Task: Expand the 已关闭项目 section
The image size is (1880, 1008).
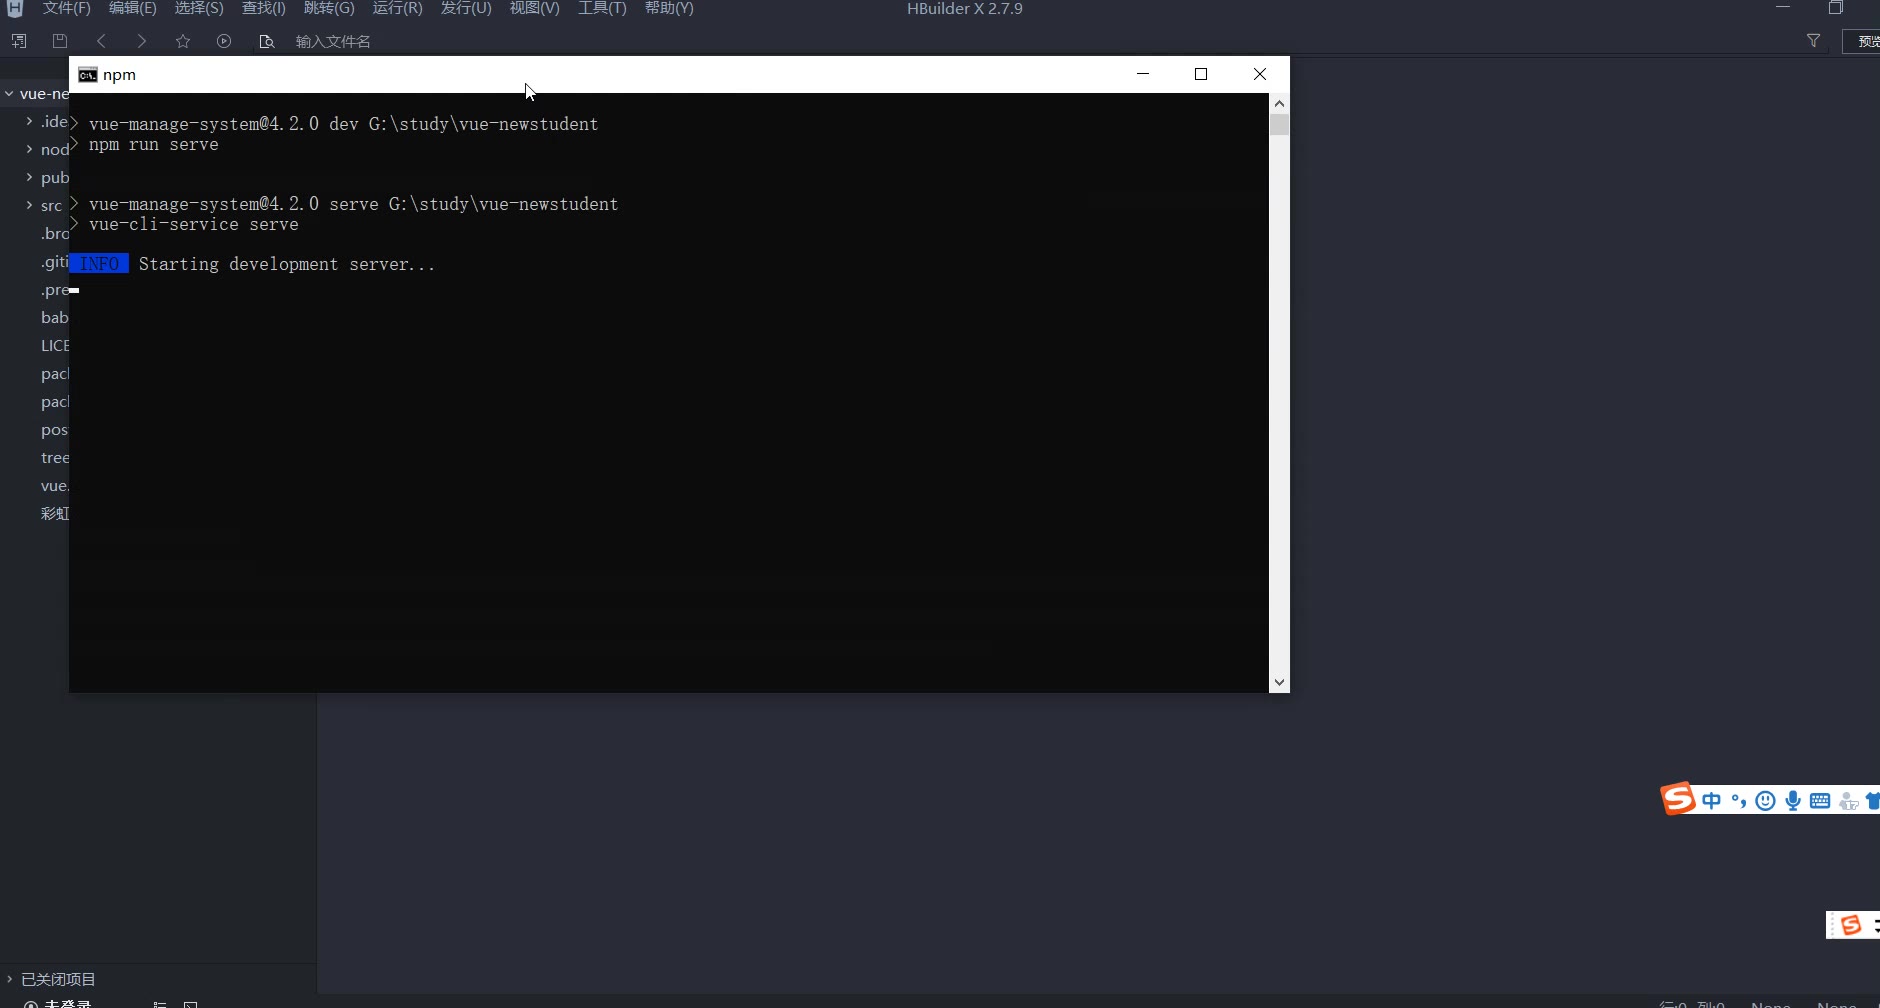Action: [9, 979]
